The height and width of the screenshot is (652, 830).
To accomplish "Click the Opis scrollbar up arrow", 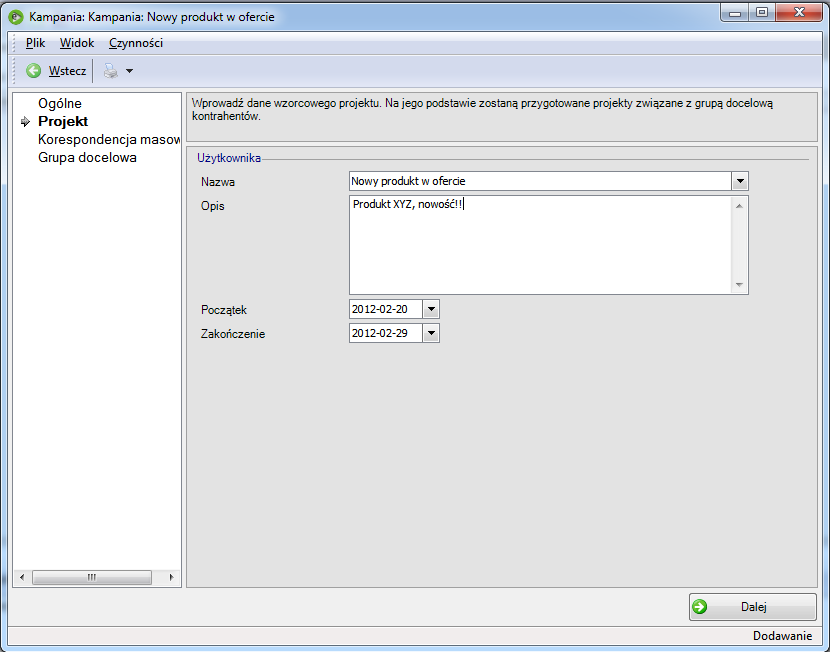I will (x=739, y=206).
